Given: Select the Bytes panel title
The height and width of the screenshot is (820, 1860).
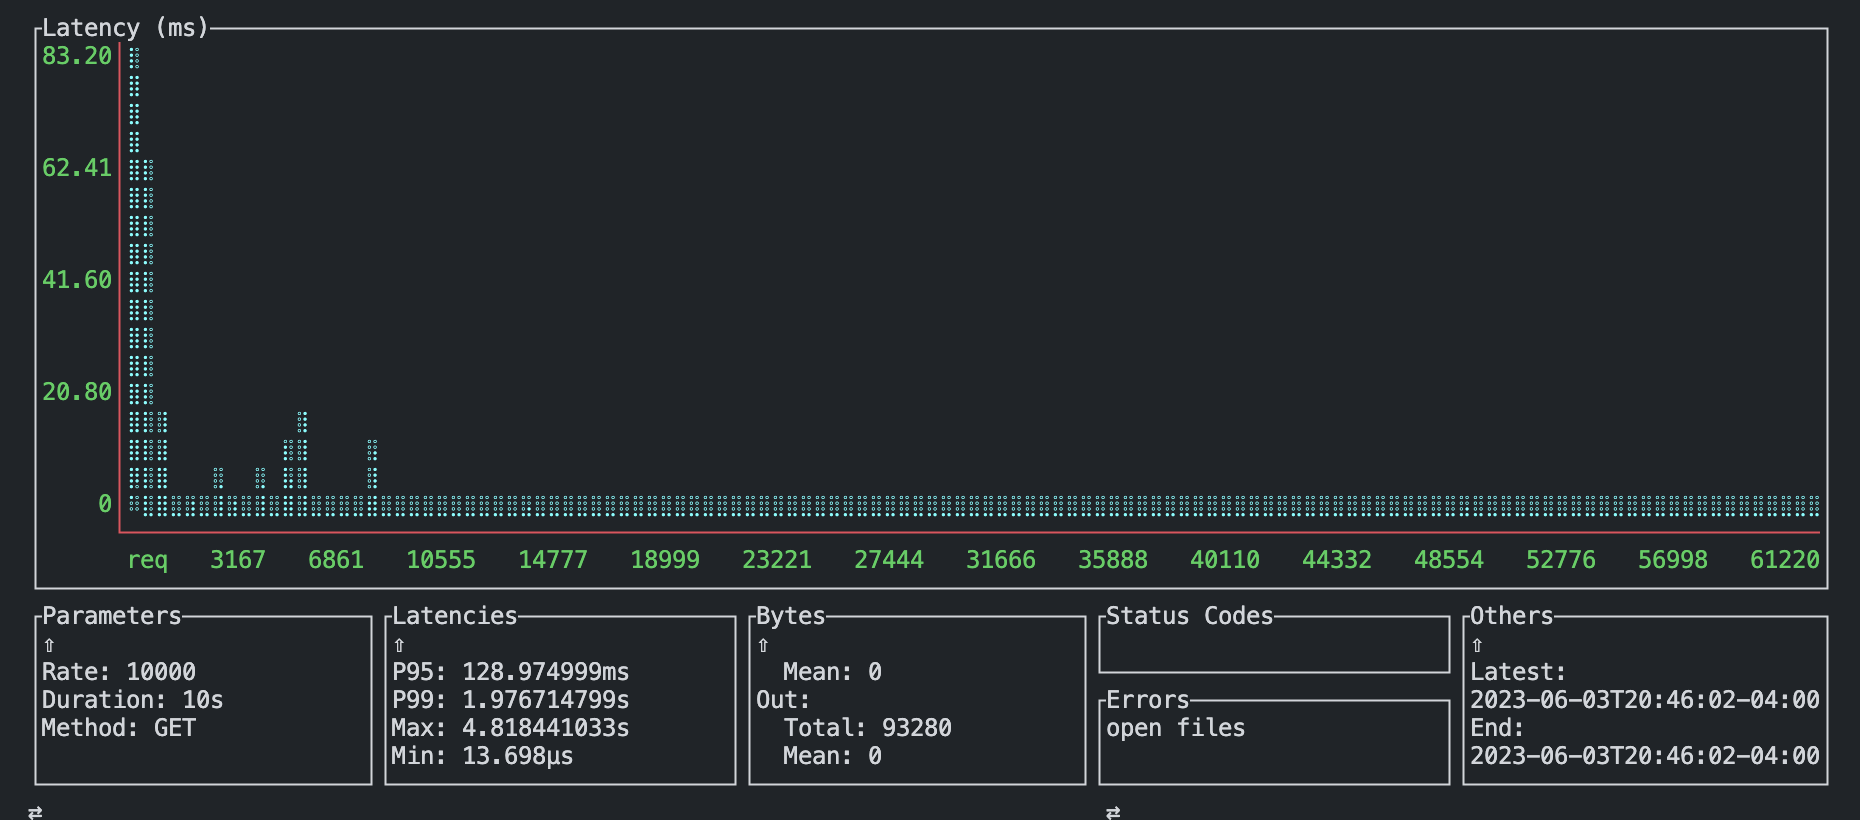Looking at the screenshot, I should tap(791, 616).
